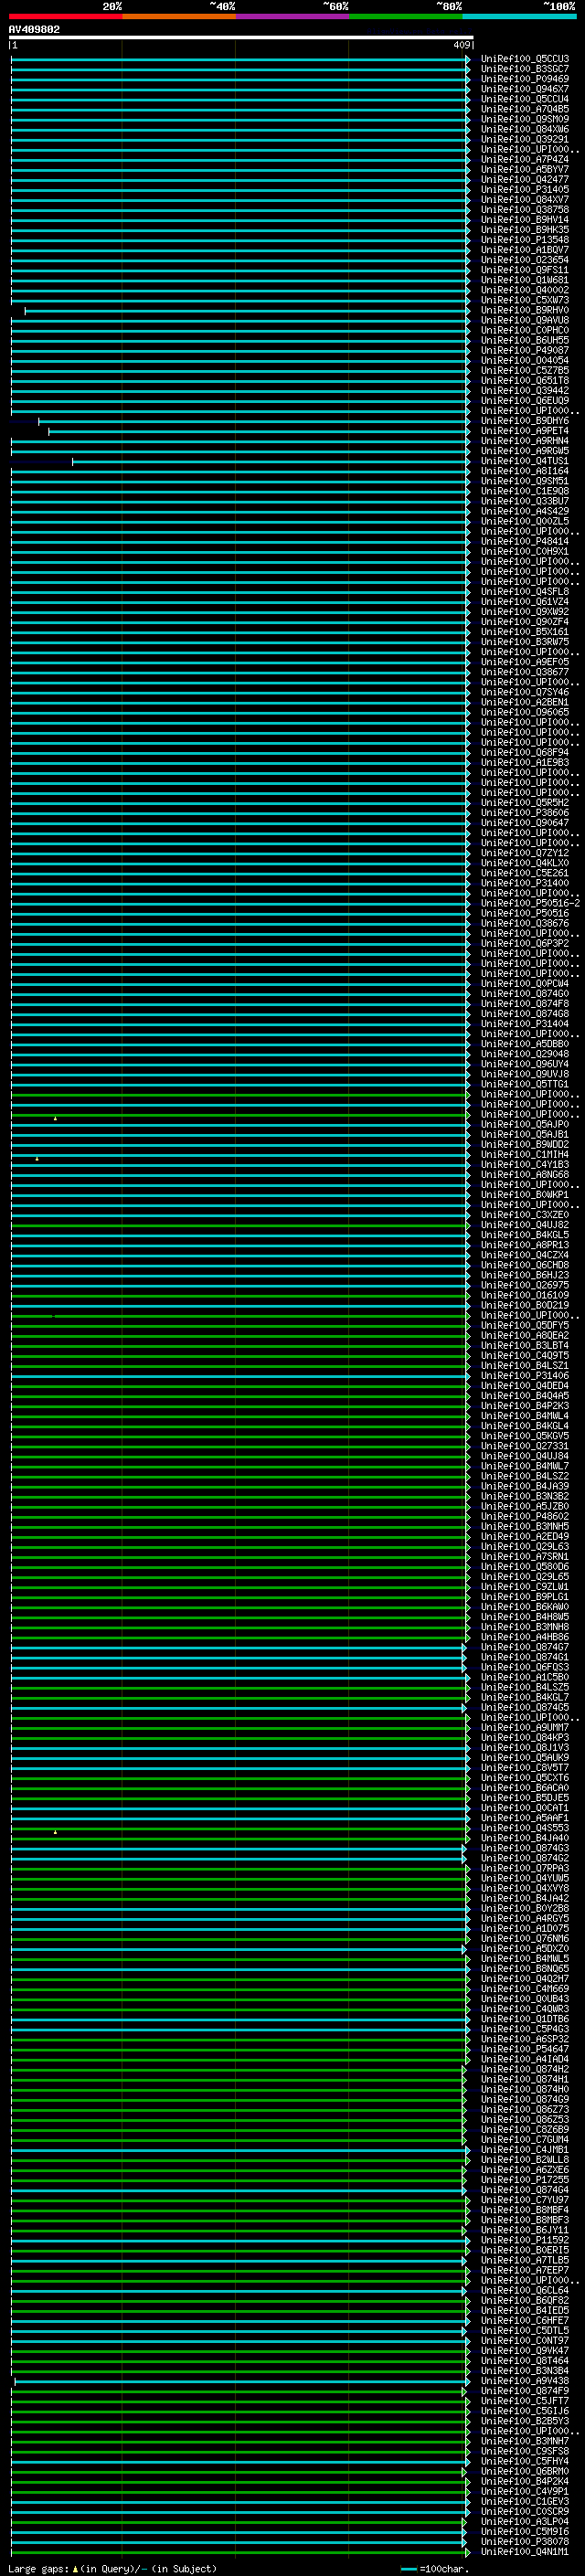Viewport: 585px width, 2576px height.
Task: Click label UniRef100_Q5DFY5
Action: coord(524,1325)
